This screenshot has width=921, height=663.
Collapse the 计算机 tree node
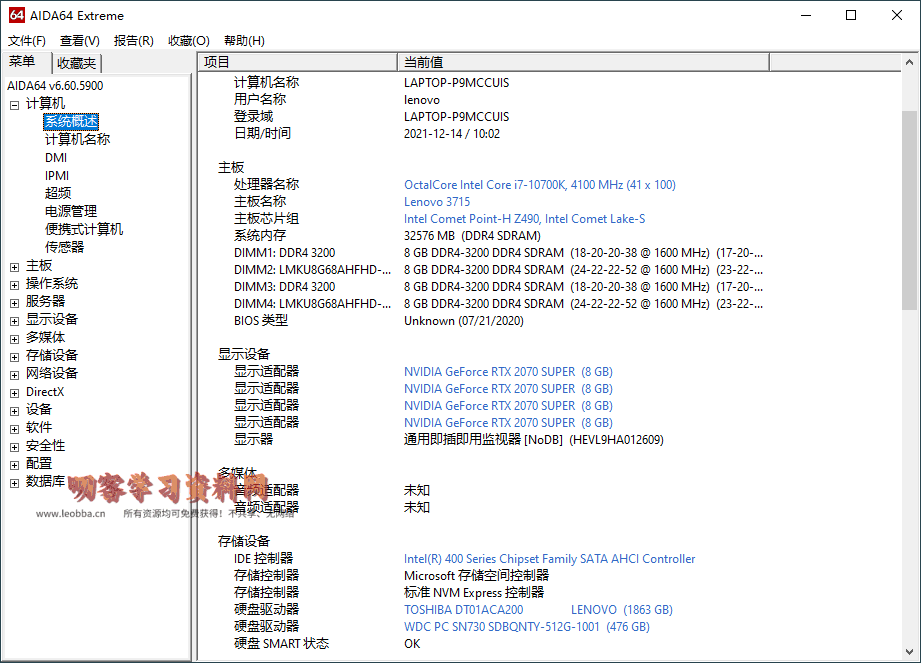15,104
